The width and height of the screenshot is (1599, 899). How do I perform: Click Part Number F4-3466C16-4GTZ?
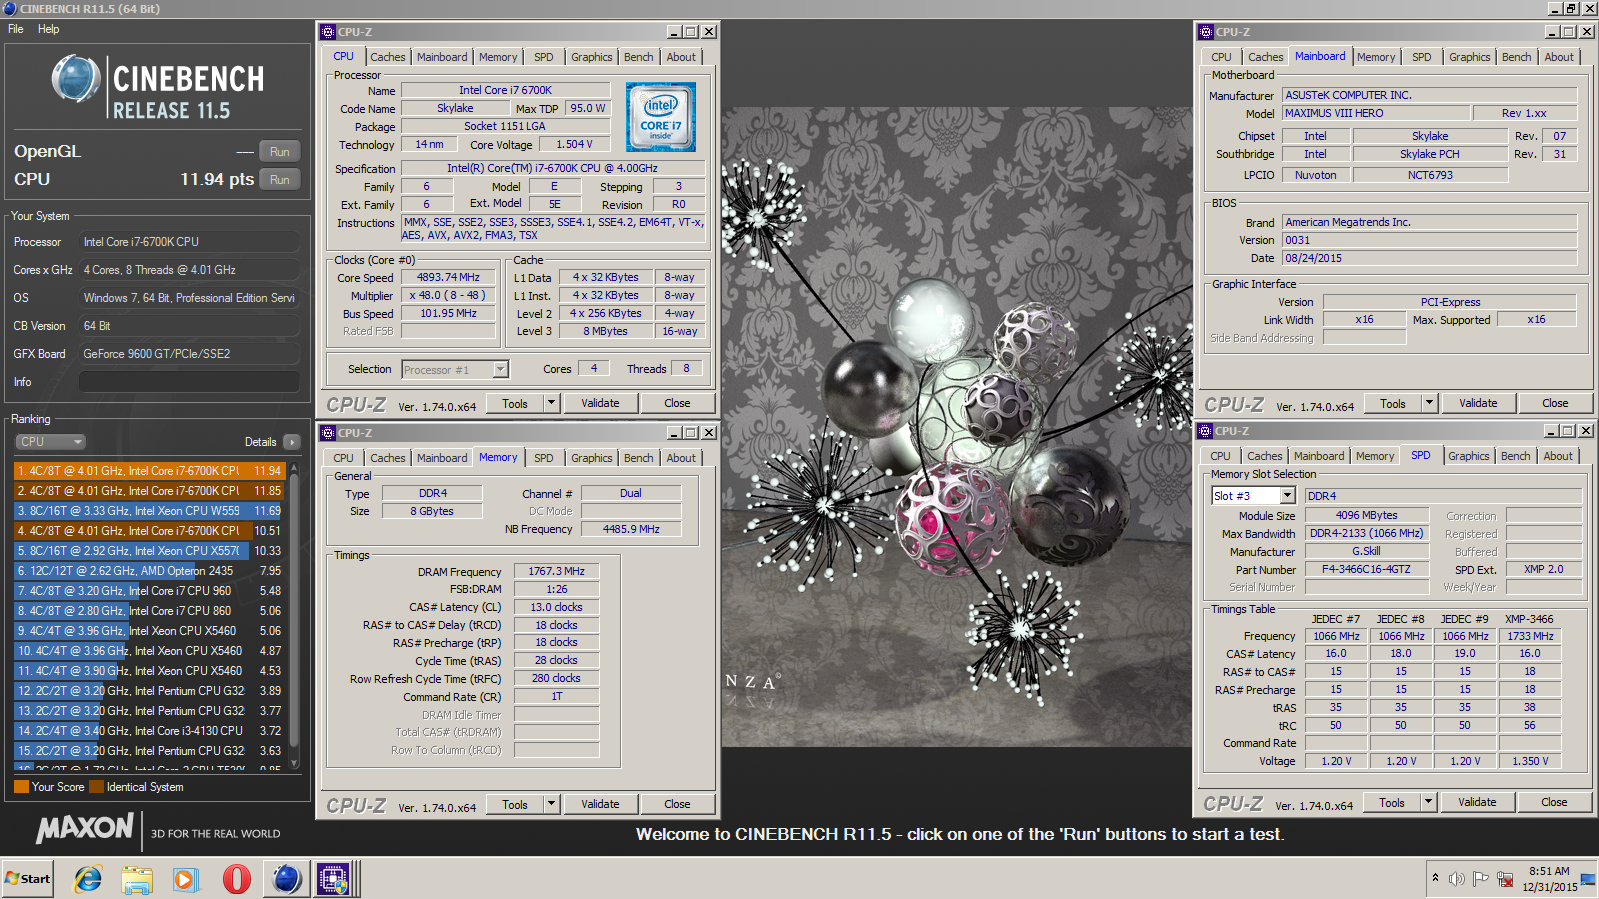[1366, 570]
